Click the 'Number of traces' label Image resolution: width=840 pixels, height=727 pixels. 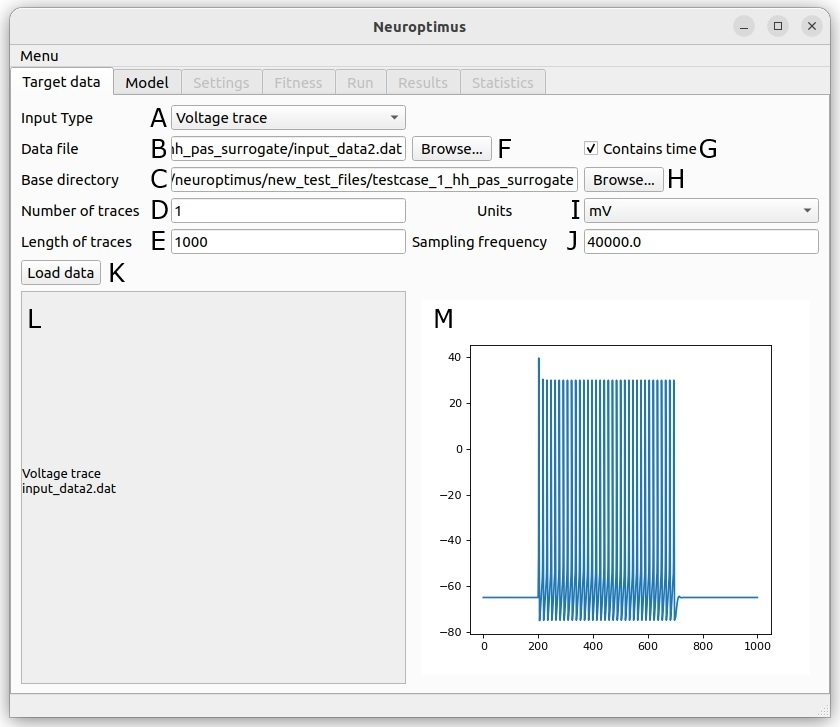tap(80, 211)
